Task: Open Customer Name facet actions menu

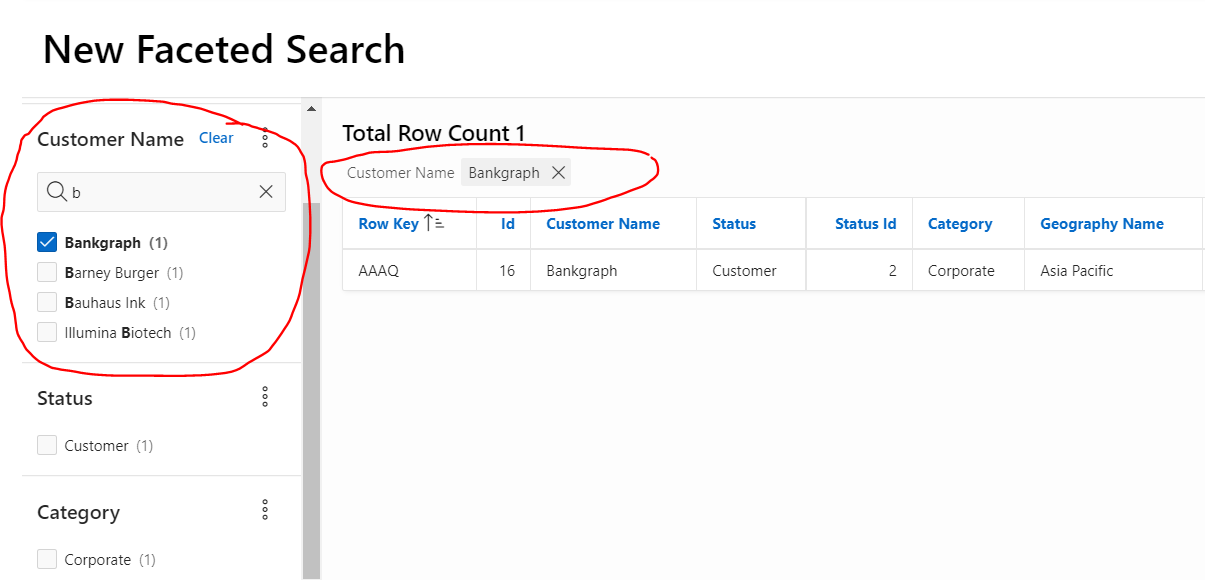Action: [265, 138]
